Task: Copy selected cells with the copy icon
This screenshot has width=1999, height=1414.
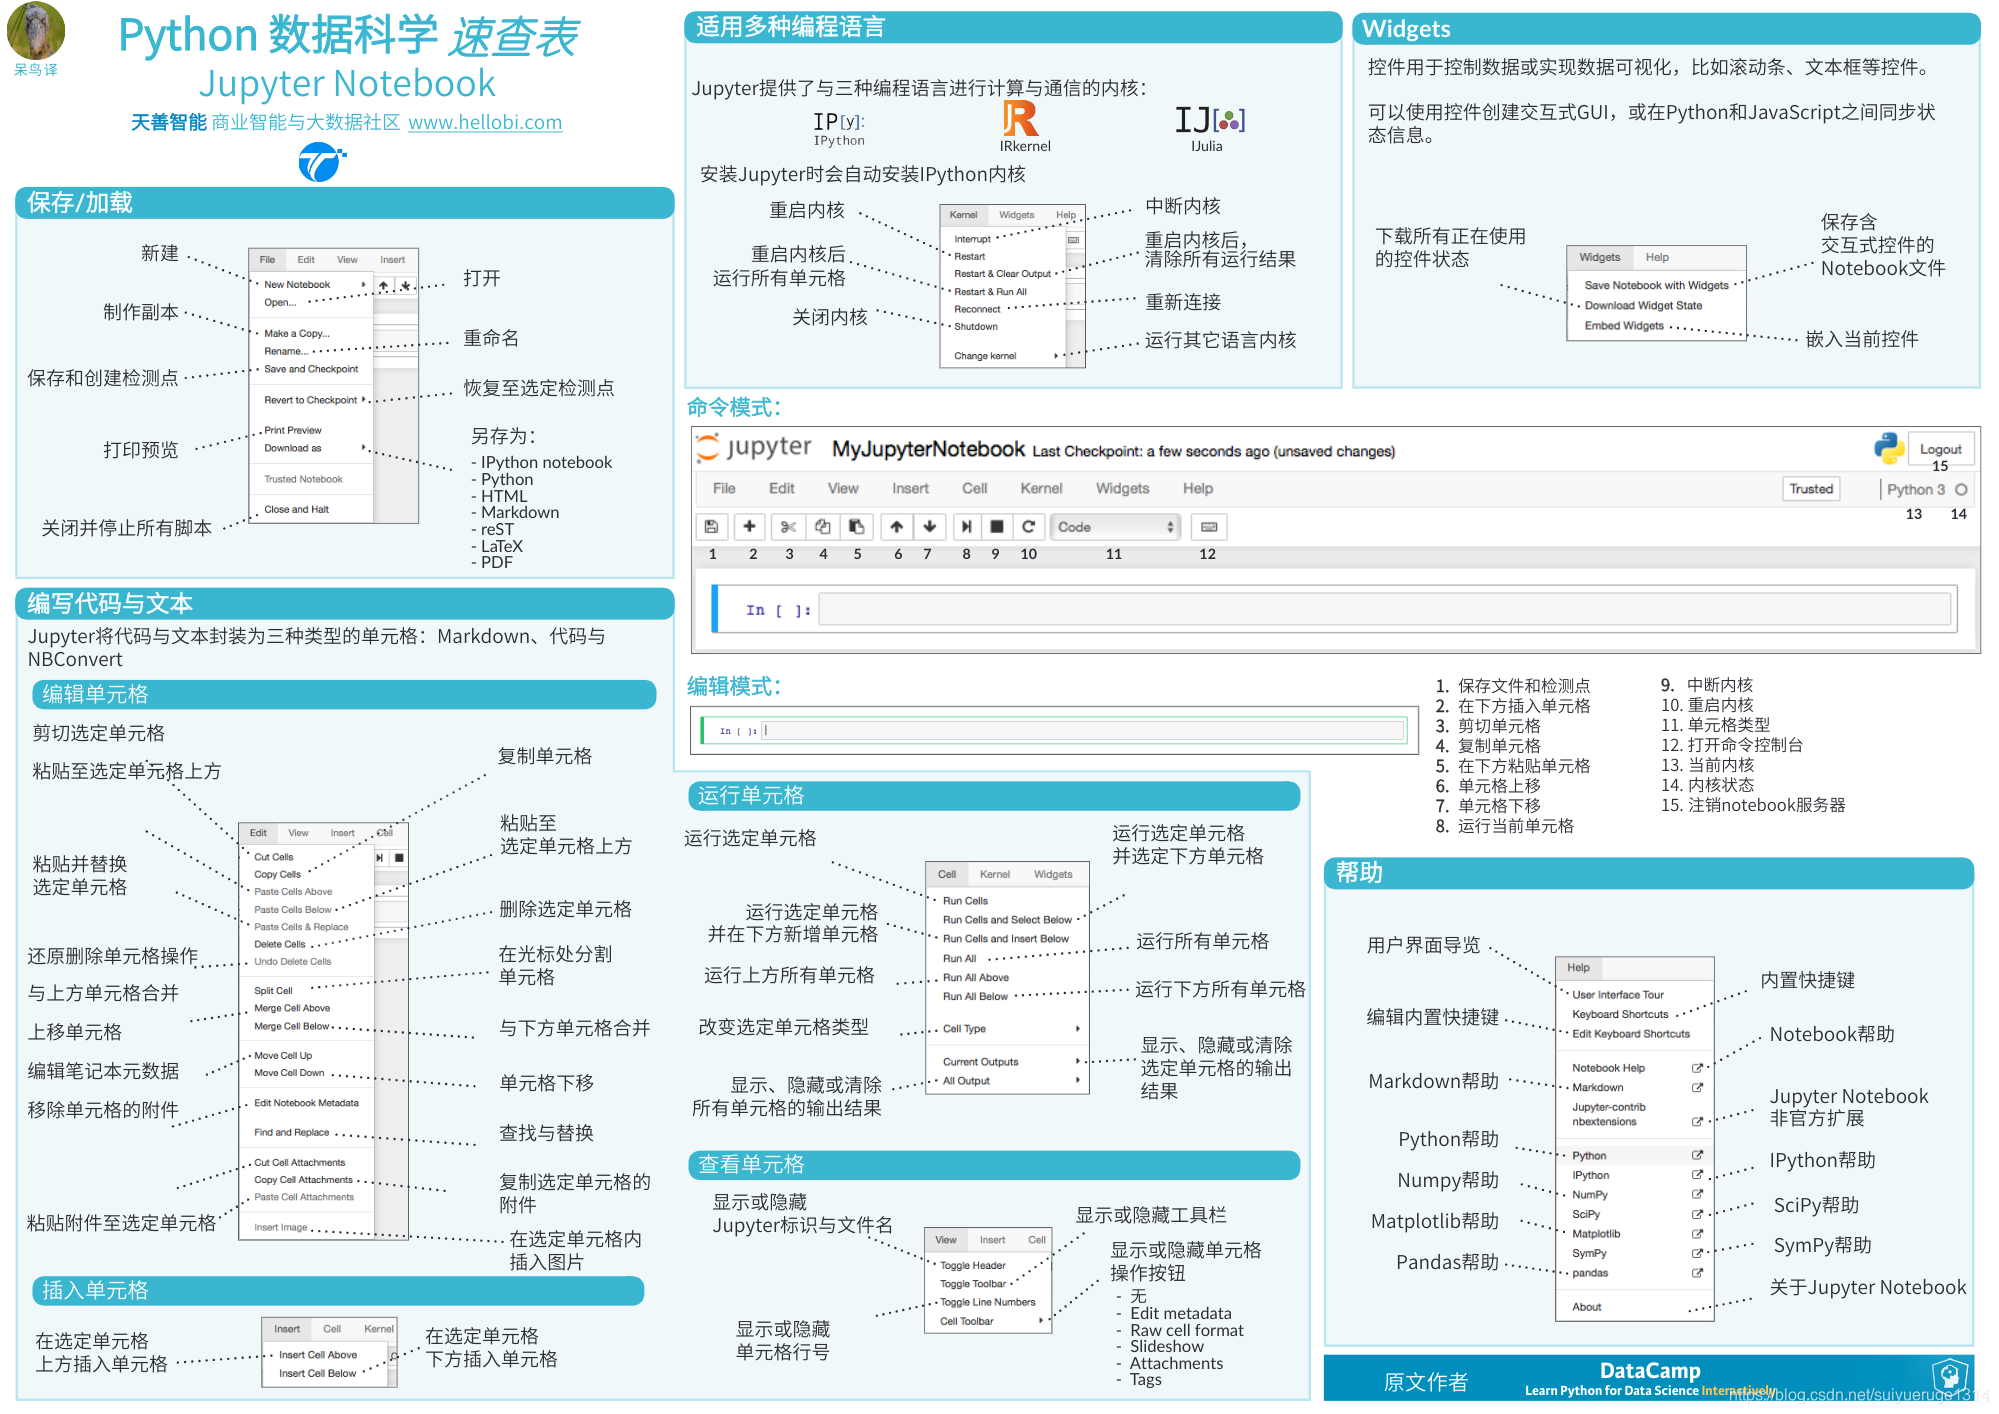Action: pyautogui.click(x=822, y=527)
